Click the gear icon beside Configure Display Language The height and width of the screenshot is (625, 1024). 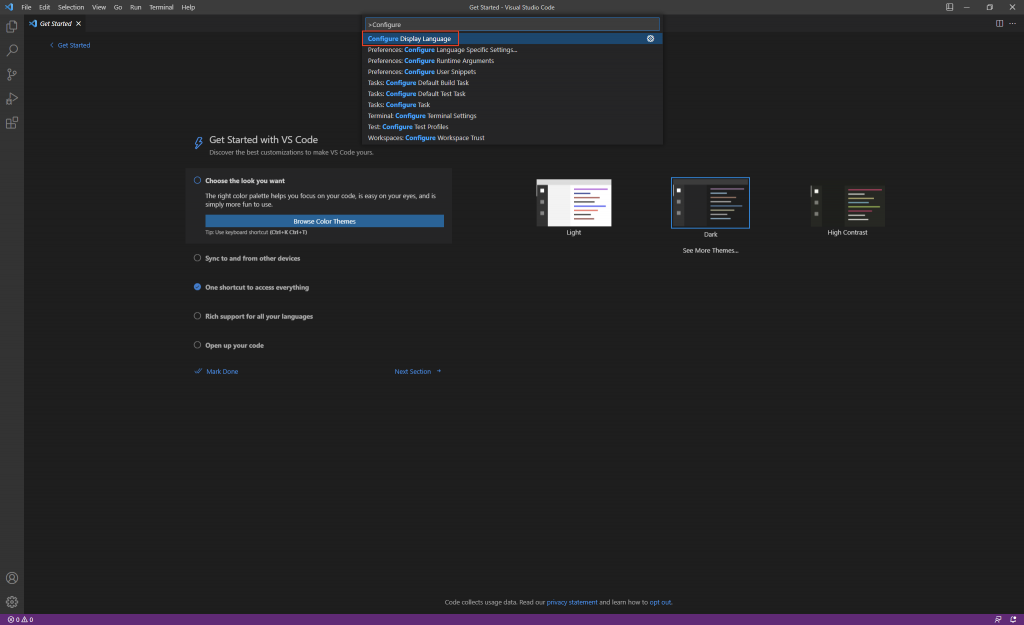point(650,39)
